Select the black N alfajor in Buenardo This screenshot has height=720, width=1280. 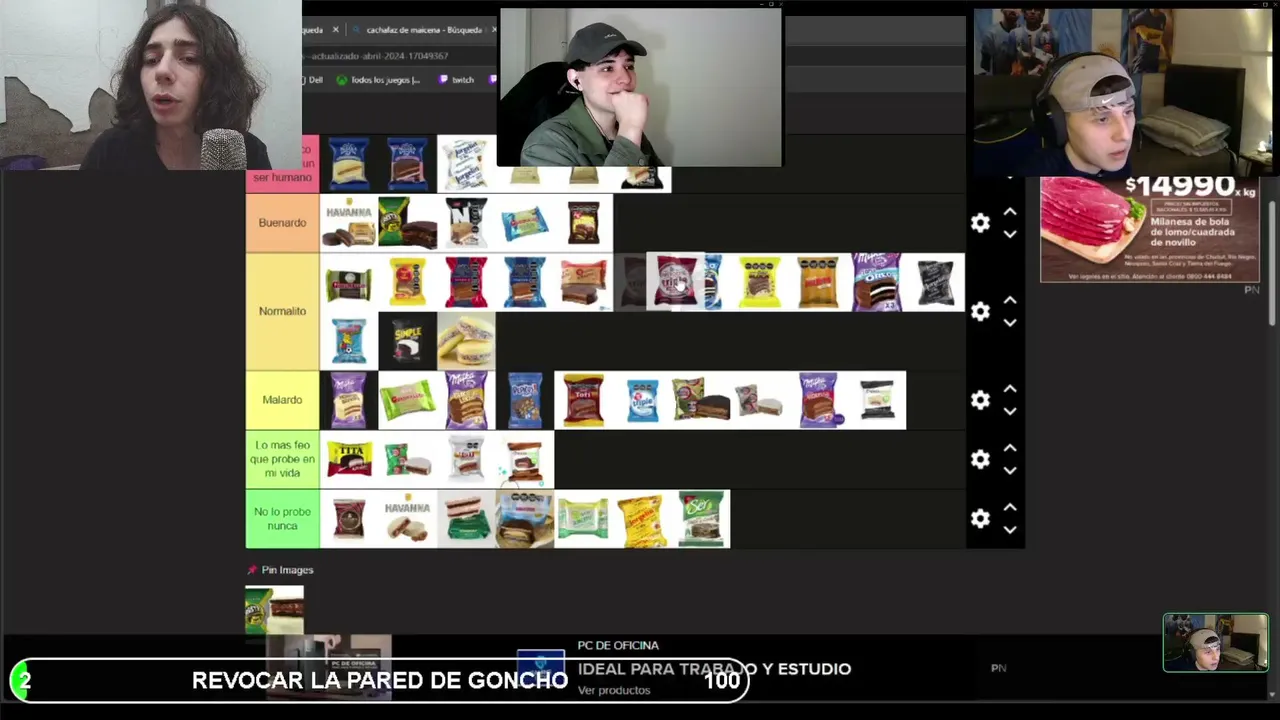point(466,223)
